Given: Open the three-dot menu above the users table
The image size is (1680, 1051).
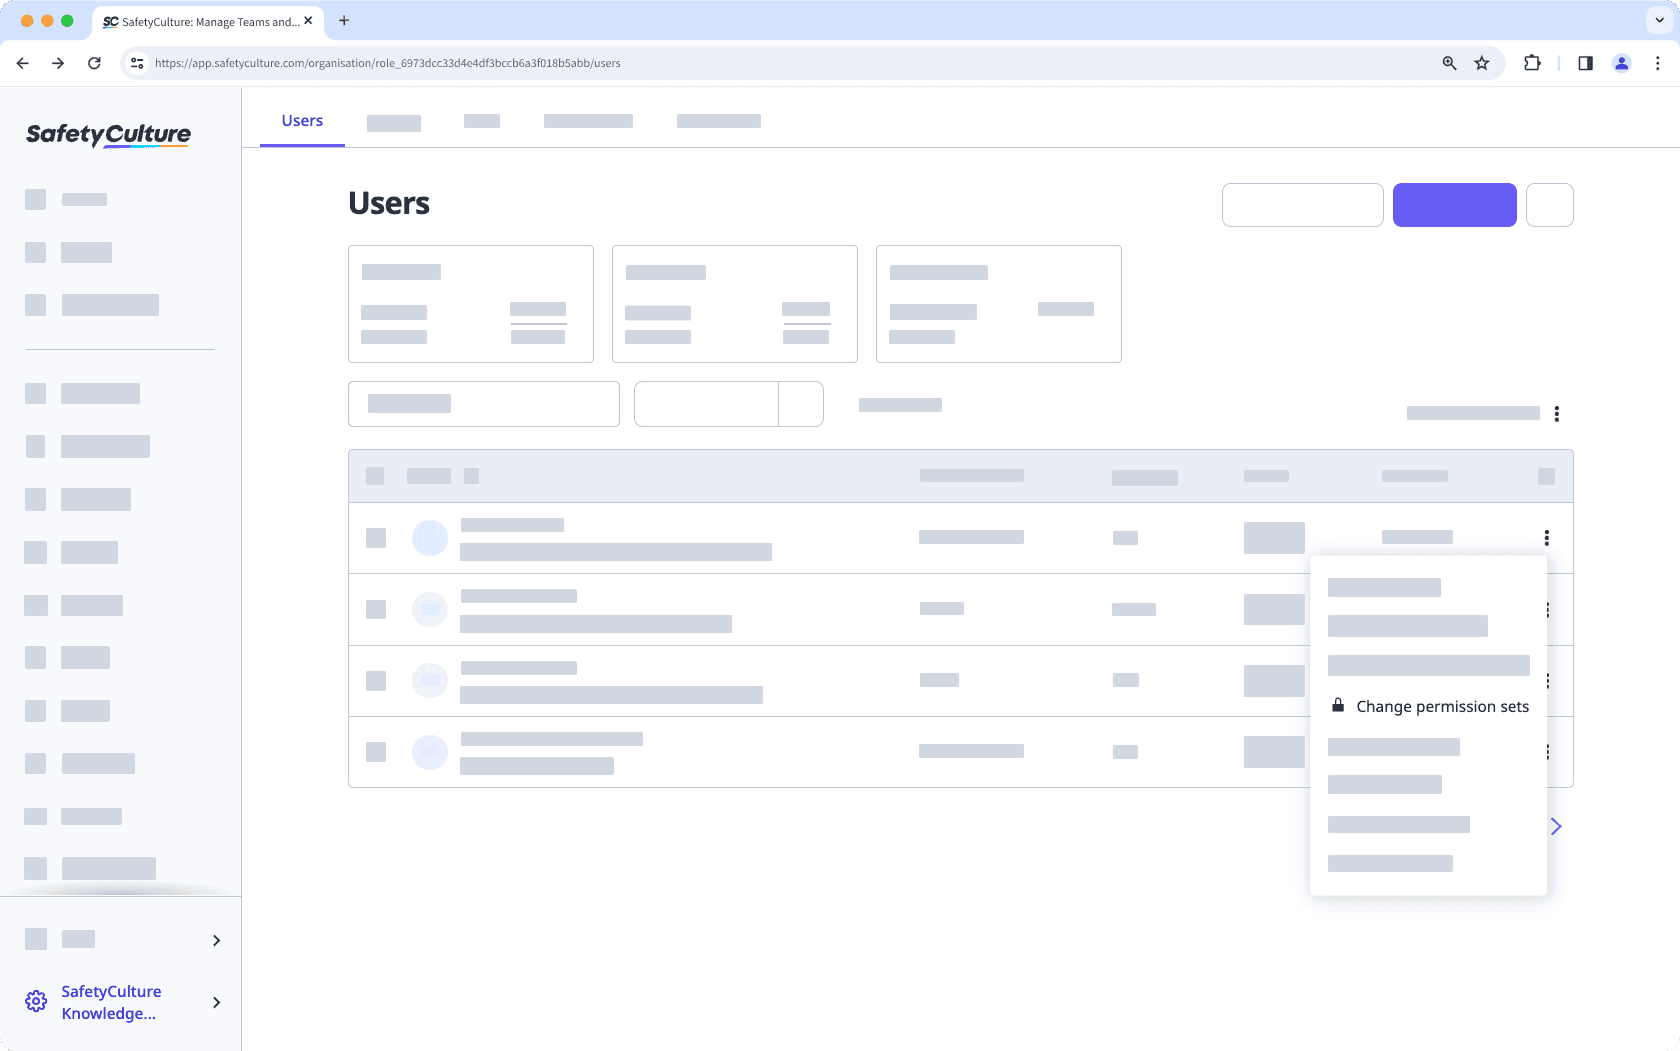Looking at the screenshot, I should click(x=1556, y=413).
